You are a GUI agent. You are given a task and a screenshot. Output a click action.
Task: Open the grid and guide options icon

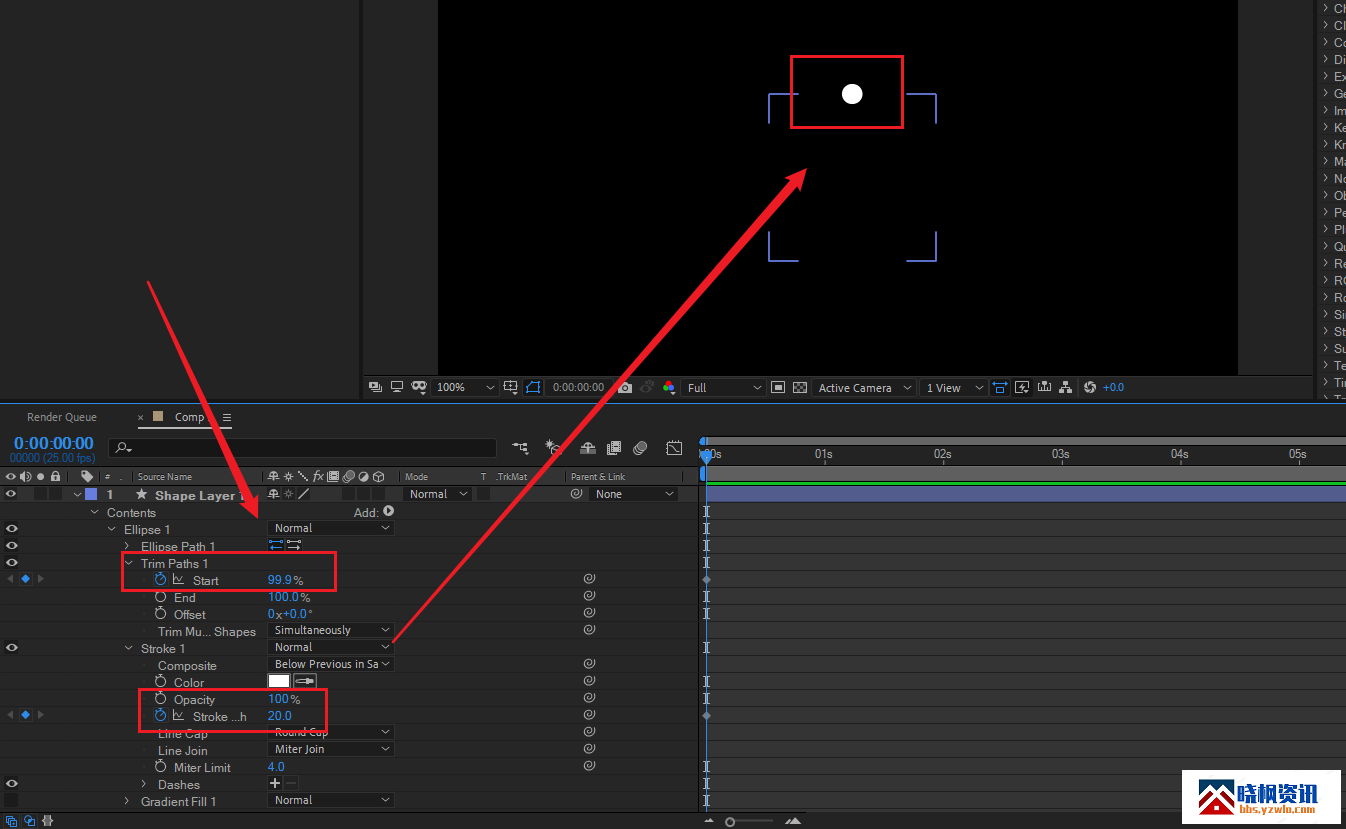pos(511,387)
